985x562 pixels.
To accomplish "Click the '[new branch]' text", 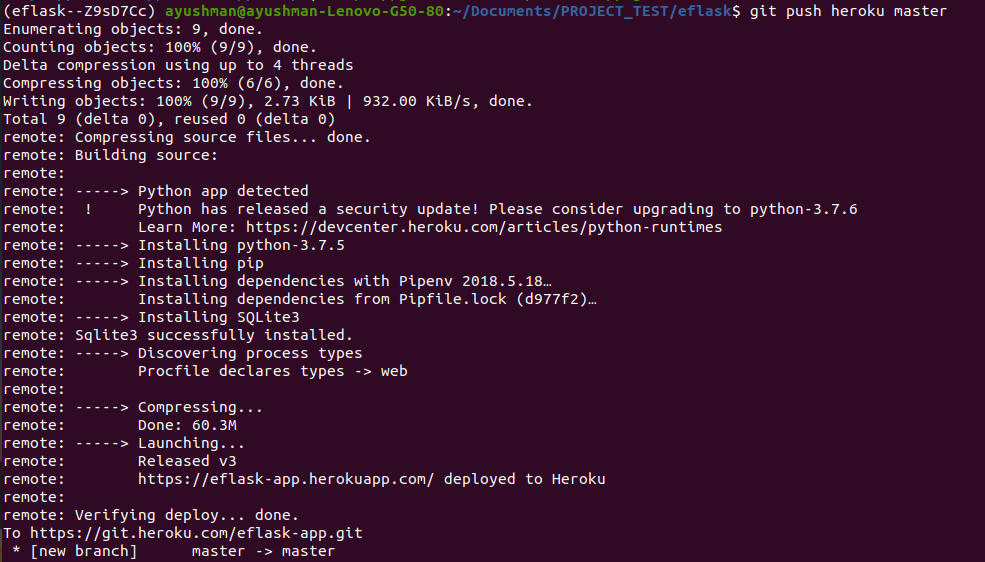I will point(84,551).
